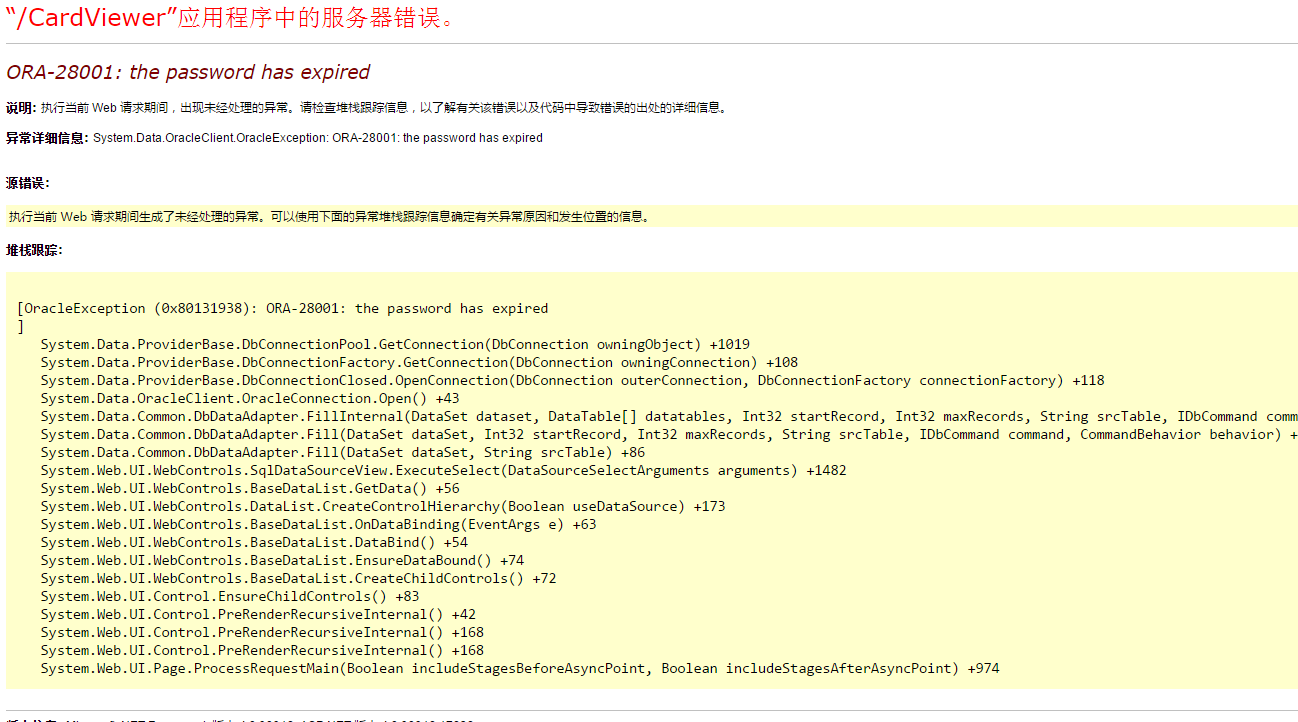Image resolution: width=1298 pixels, height=722 pixels.
Task: Click the PreRenderRecursiveInternal() +42 line
Action: click(x=258, y=614)
